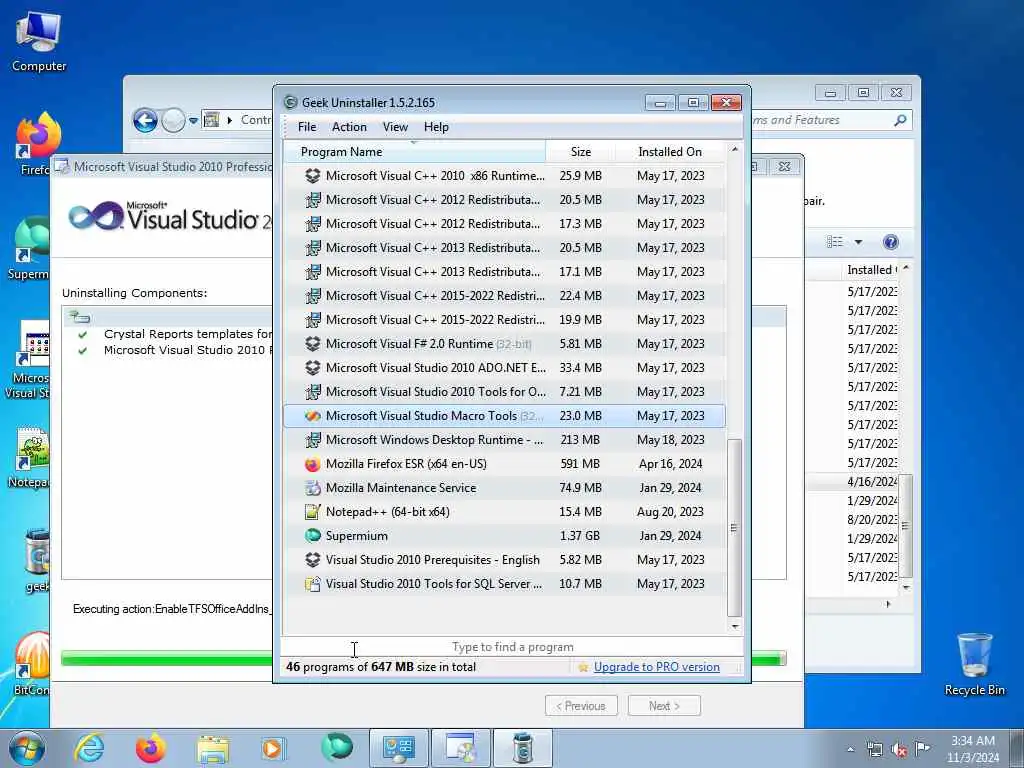Sort list by Size column header
This screenshot has height=768, width=1024.
click(581, 152)
